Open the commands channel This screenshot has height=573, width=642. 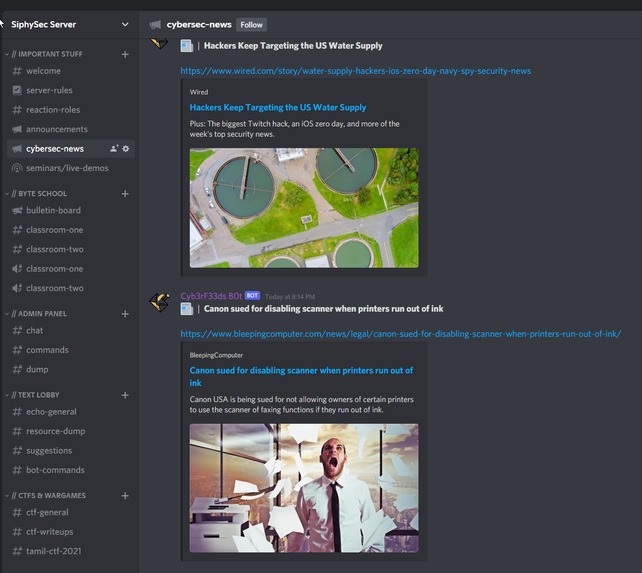(x=70, y=350)
